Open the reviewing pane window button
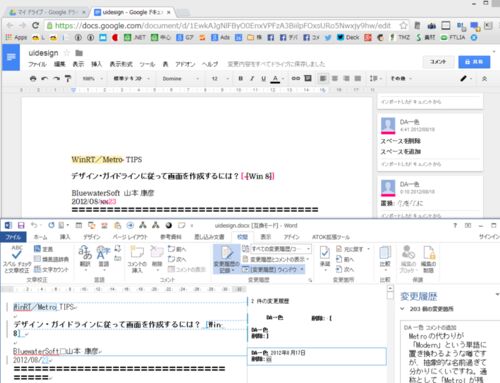The image size is (500, 383). 273,269
